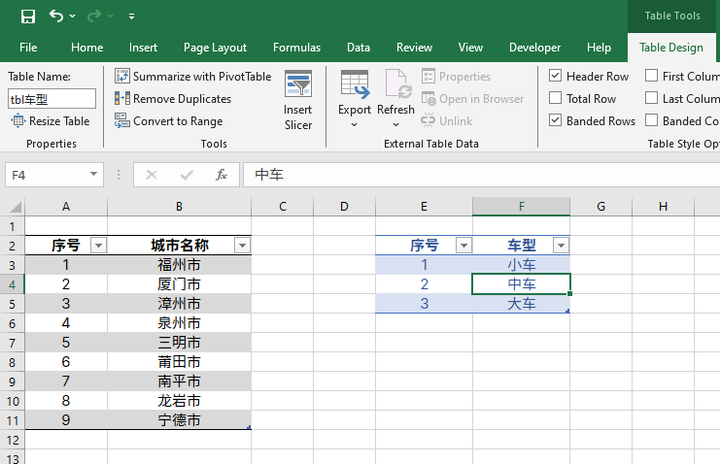Click cell containing 三明市
Viewport: 720px width, 464px height.
179,343
